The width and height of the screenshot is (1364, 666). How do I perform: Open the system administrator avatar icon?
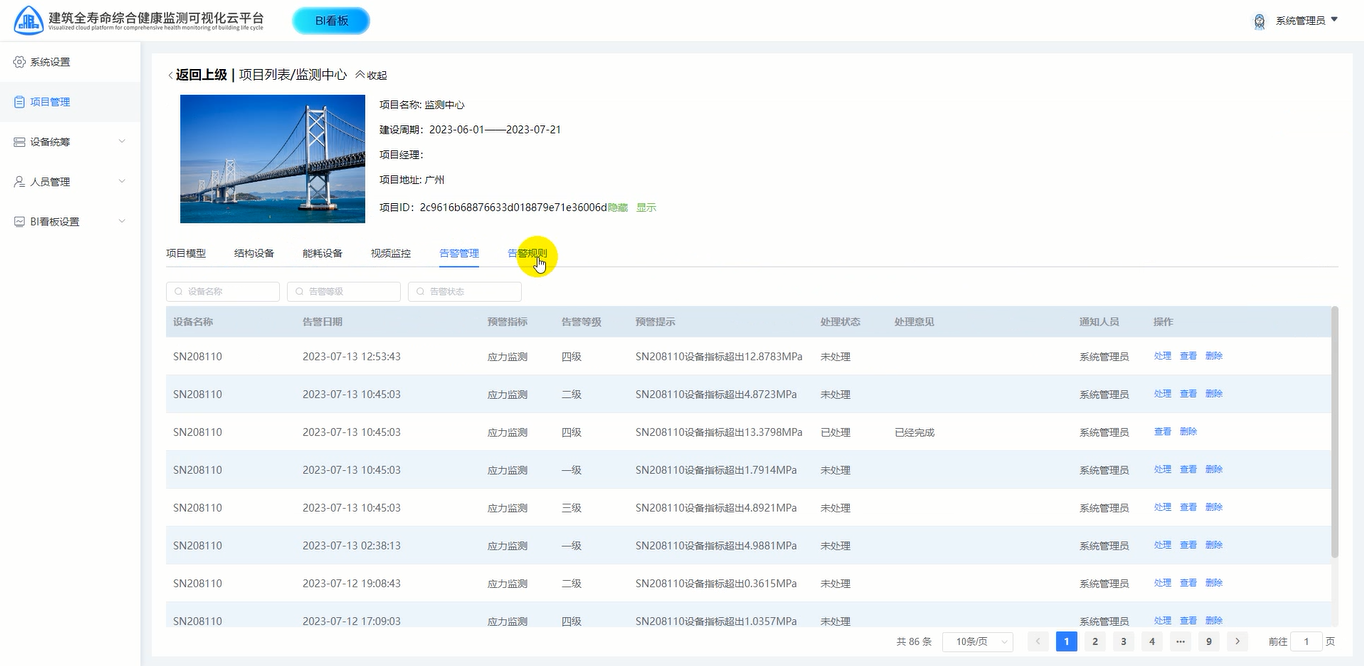[1259, 20]
